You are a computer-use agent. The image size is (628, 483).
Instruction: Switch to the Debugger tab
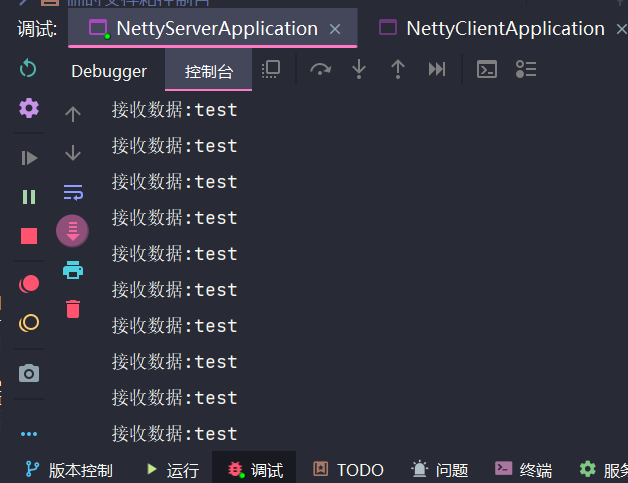tap(109, 71)
